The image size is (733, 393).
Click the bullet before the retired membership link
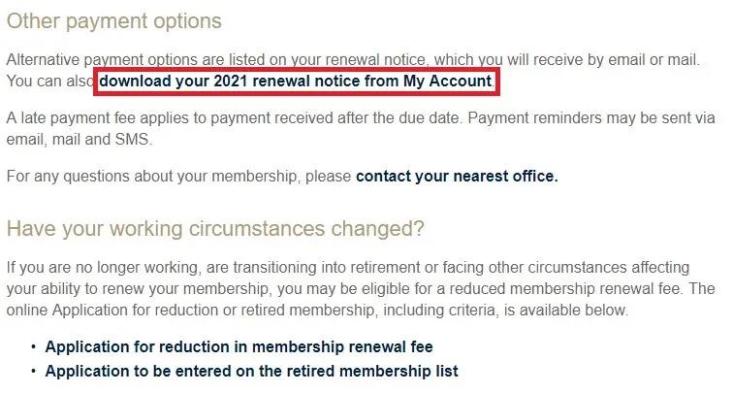33,372
